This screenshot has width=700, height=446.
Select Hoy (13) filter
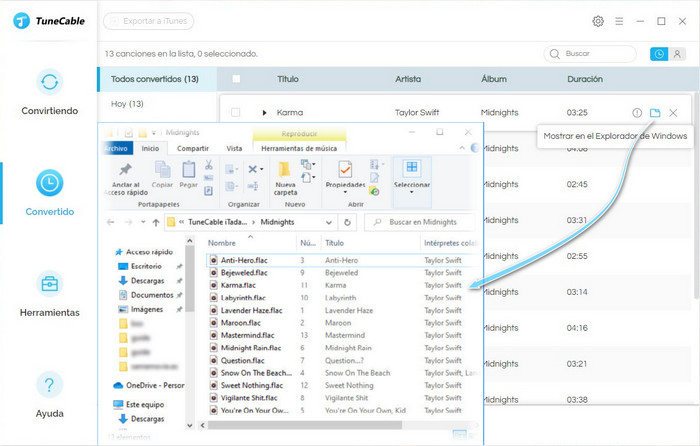[x=127, y=104]
